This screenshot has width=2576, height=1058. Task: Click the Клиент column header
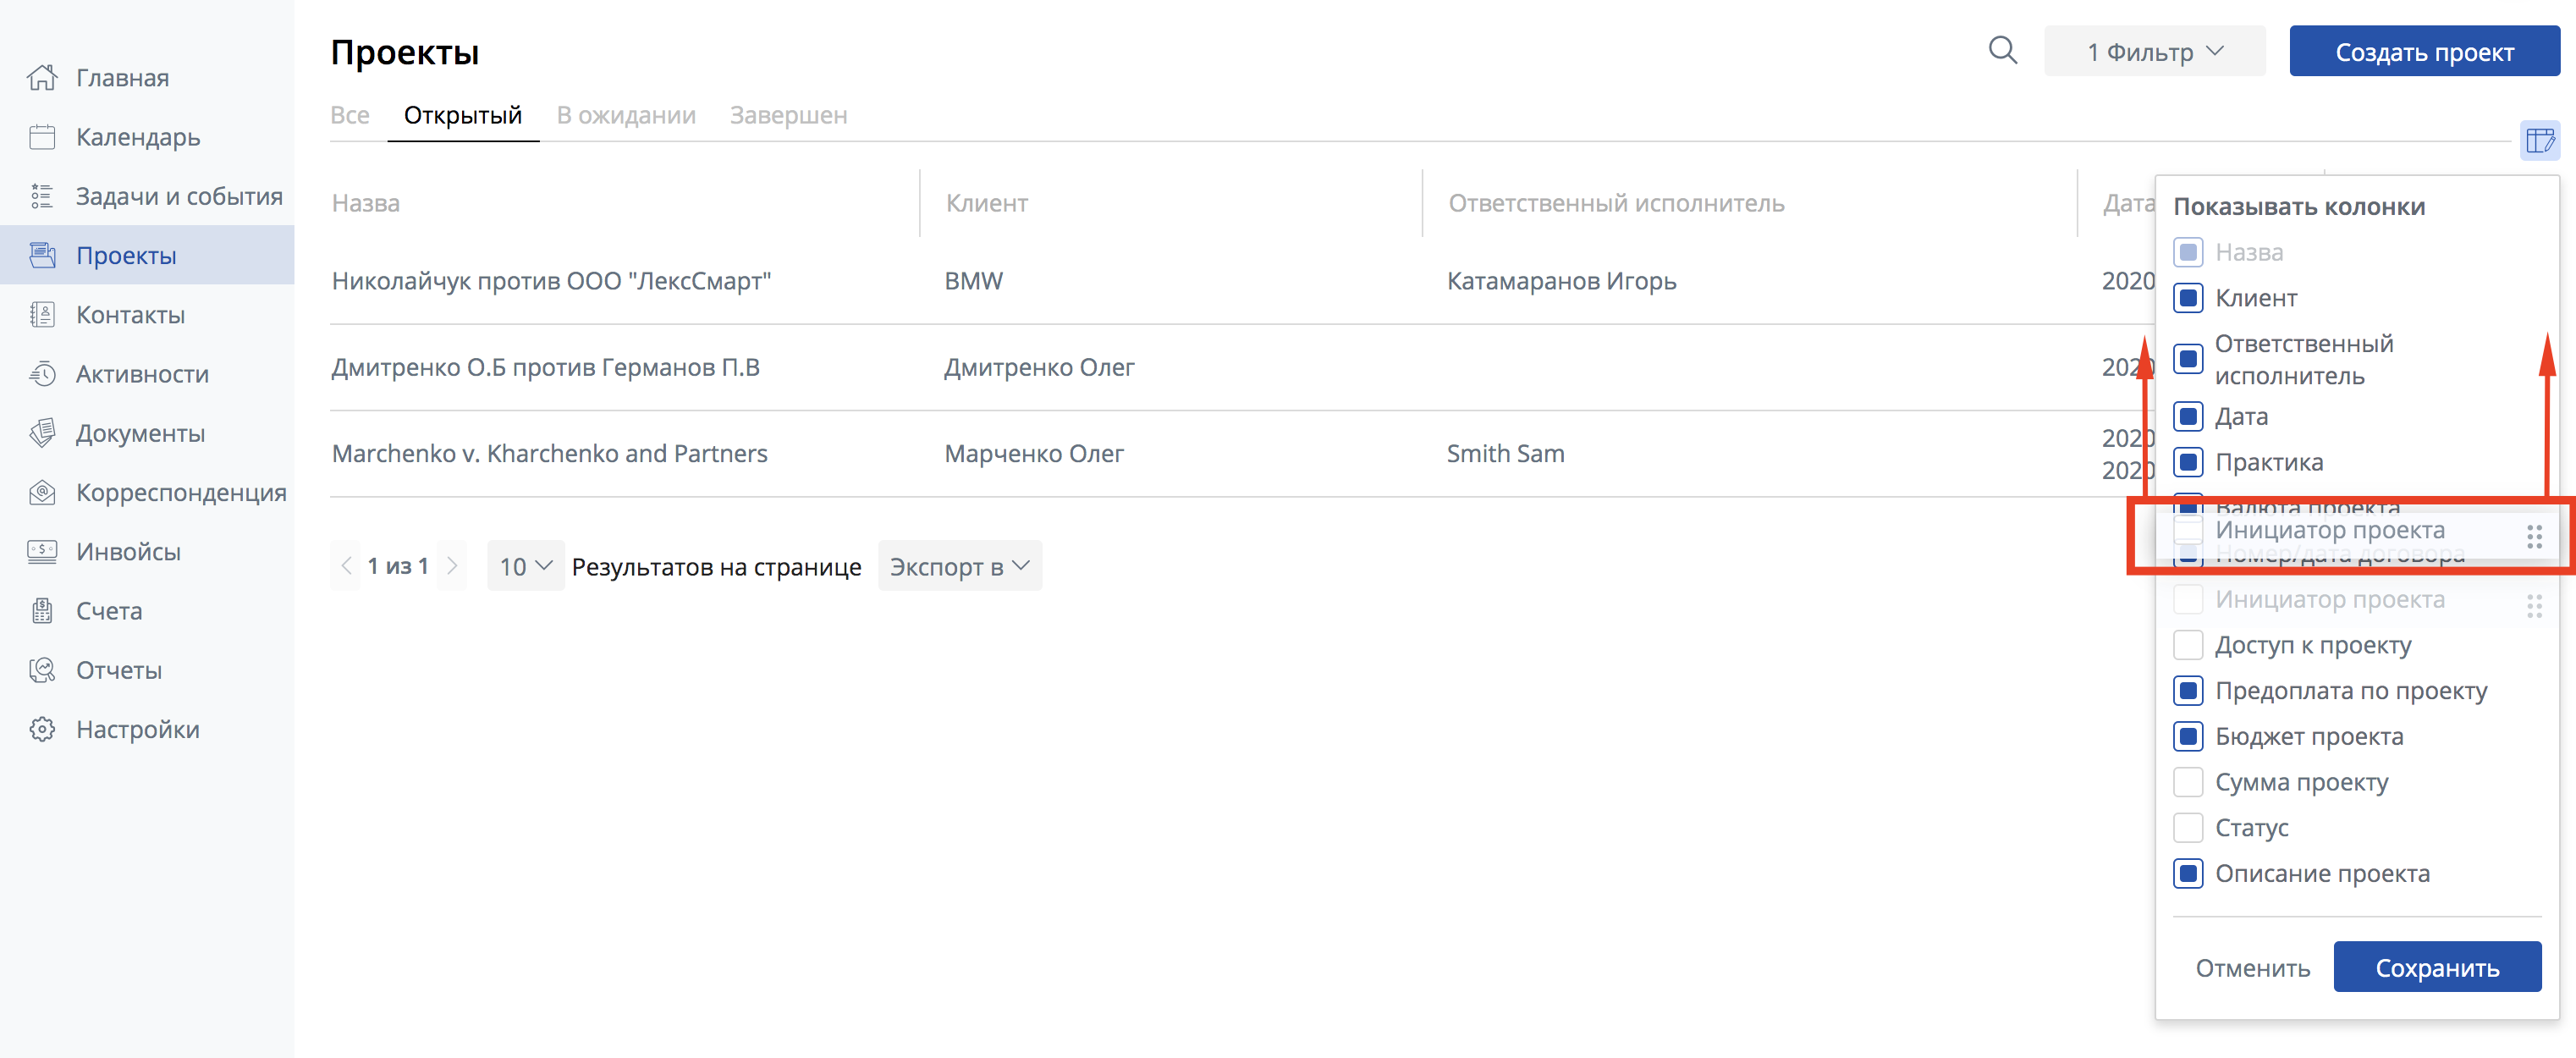pyautogui.click(x=987, y=203)
